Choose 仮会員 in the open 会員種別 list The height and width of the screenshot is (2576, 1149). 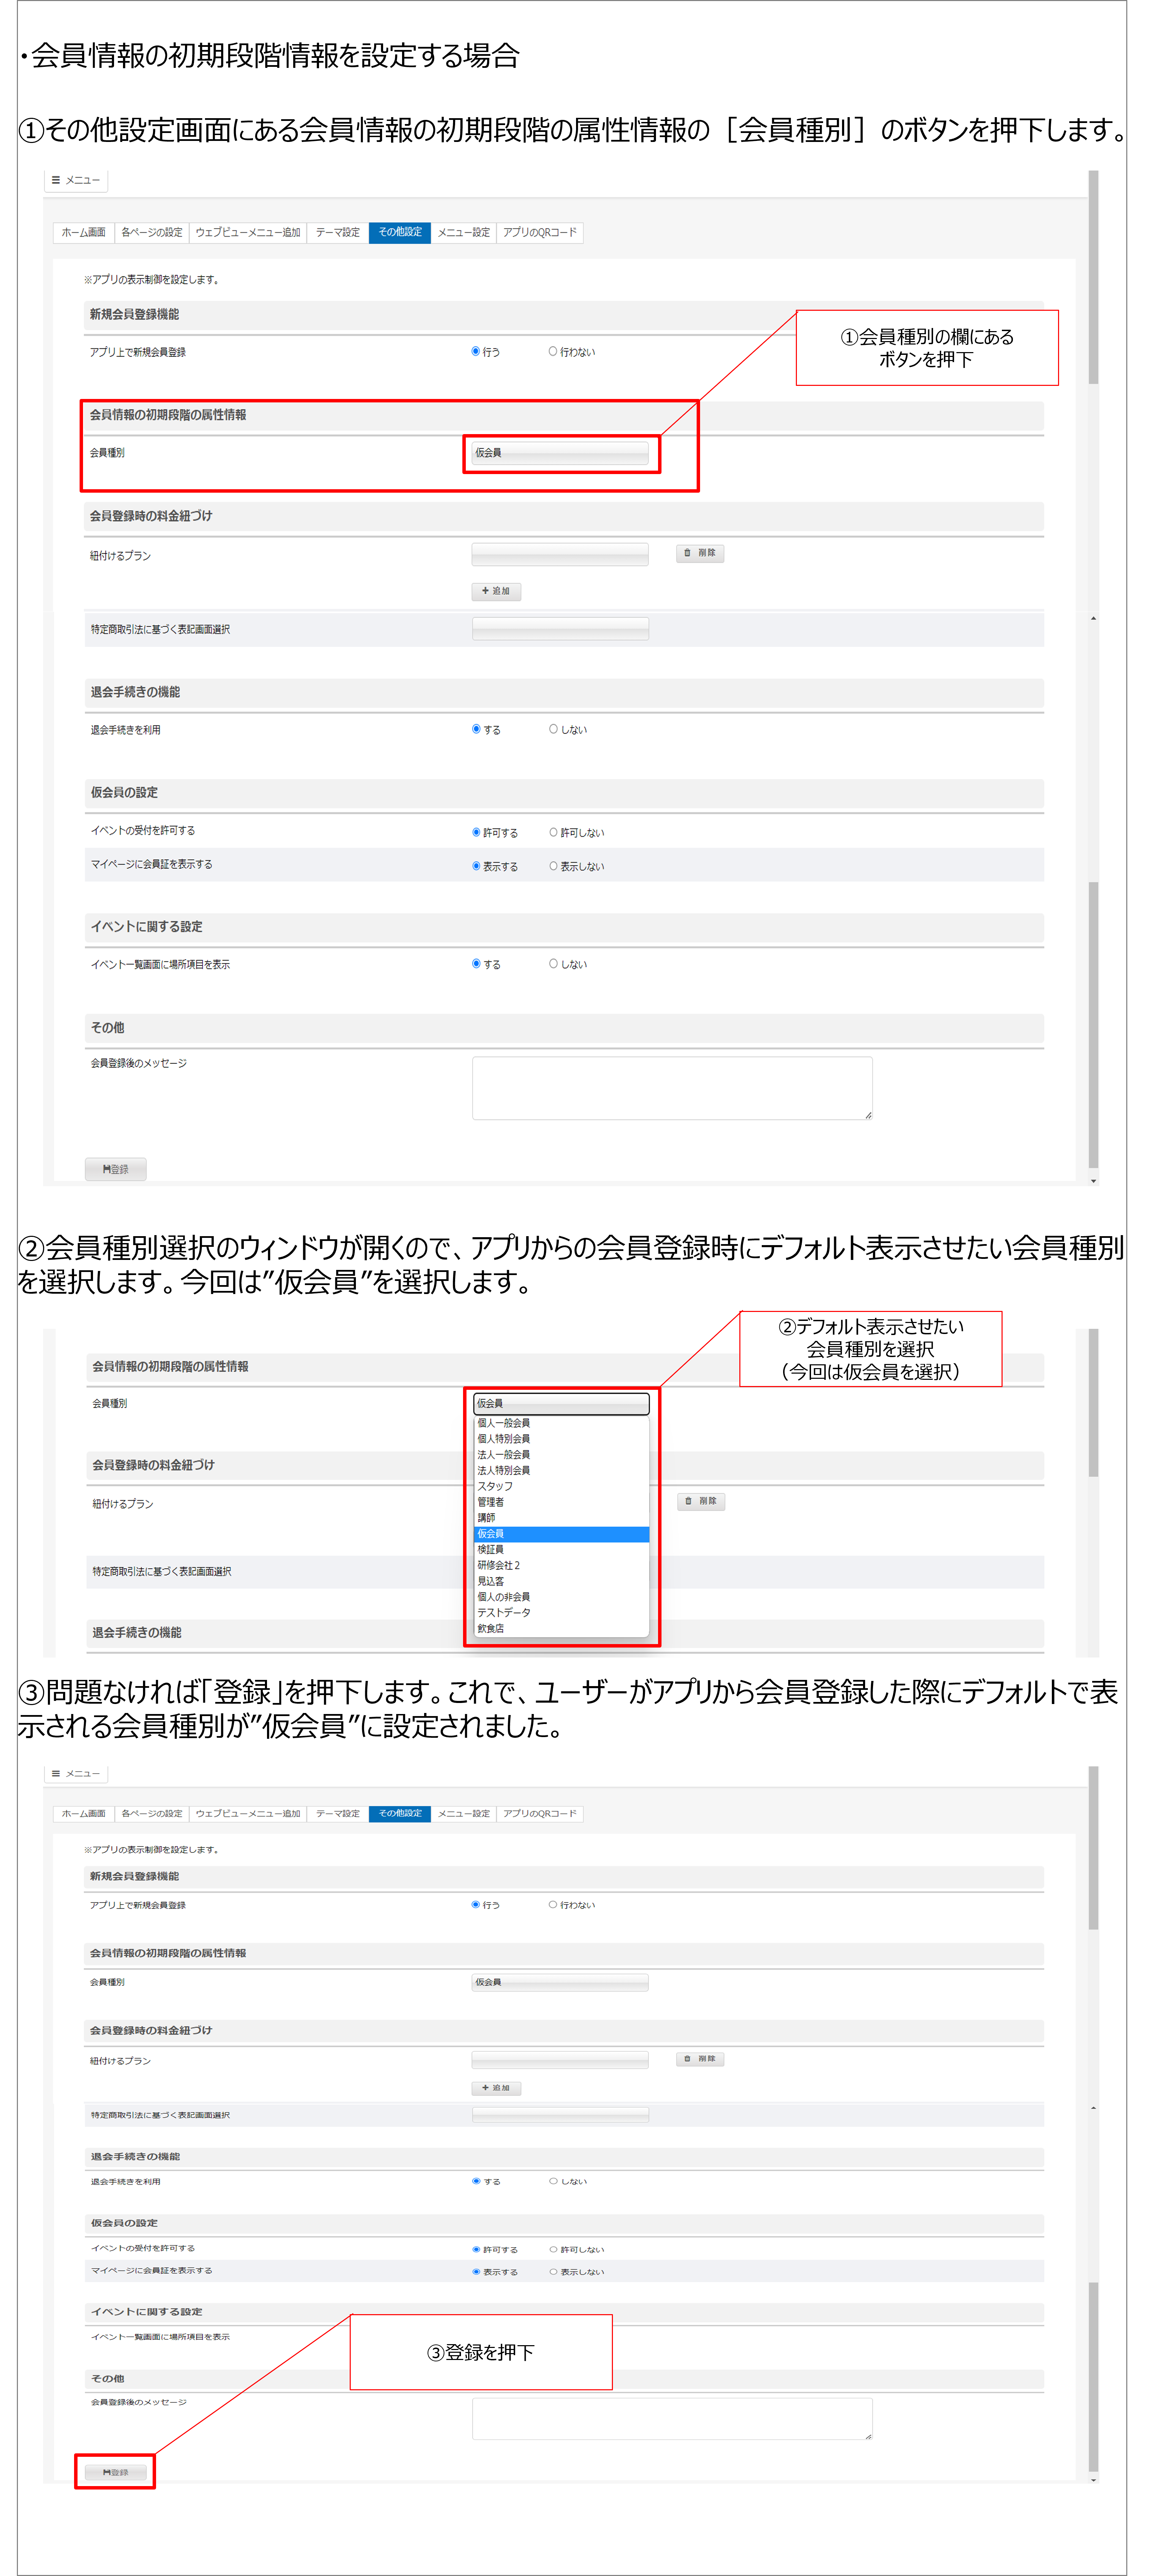tap(561, 1533)
